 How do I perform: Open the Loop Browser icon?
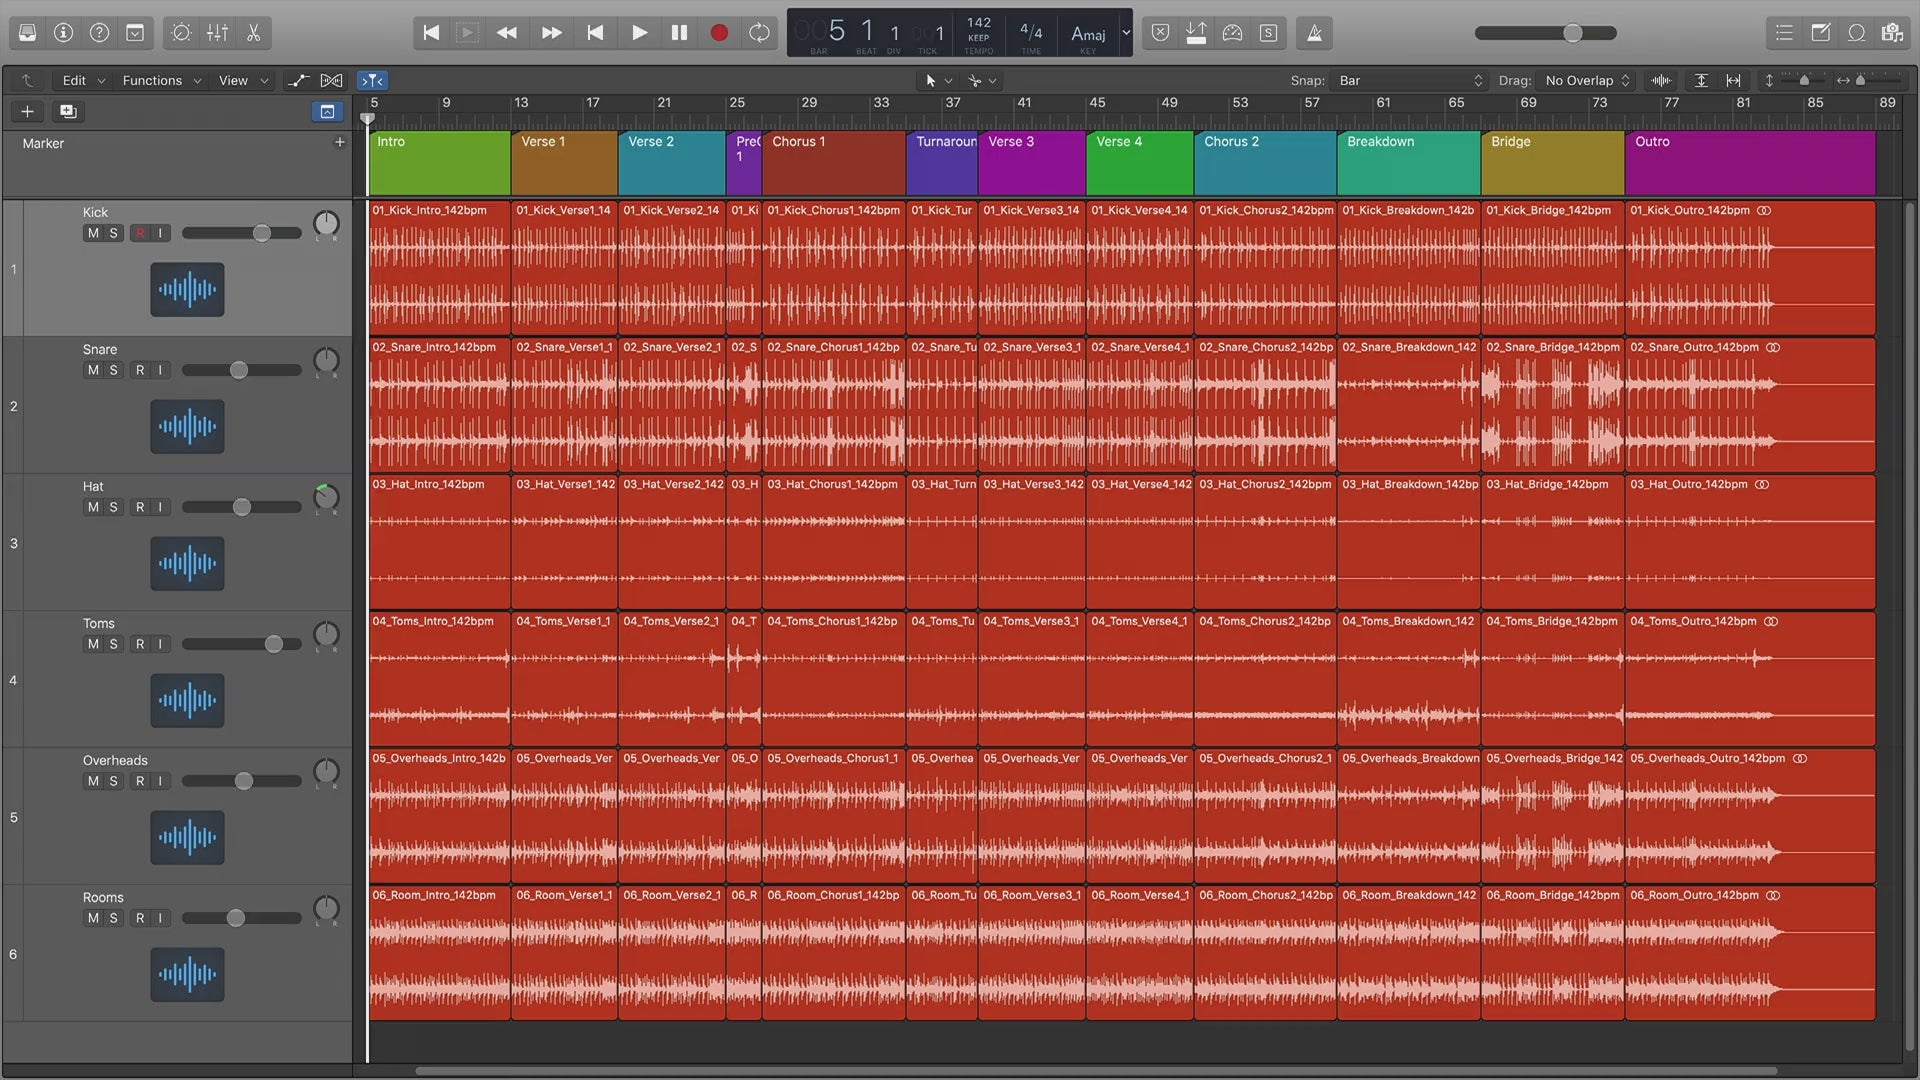pyautogui.click(x=1856, y=33)
